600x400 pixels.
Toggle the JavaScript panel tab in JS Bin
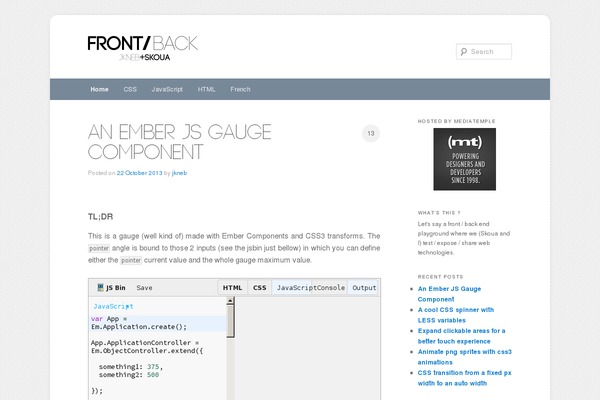click(294, 287)
